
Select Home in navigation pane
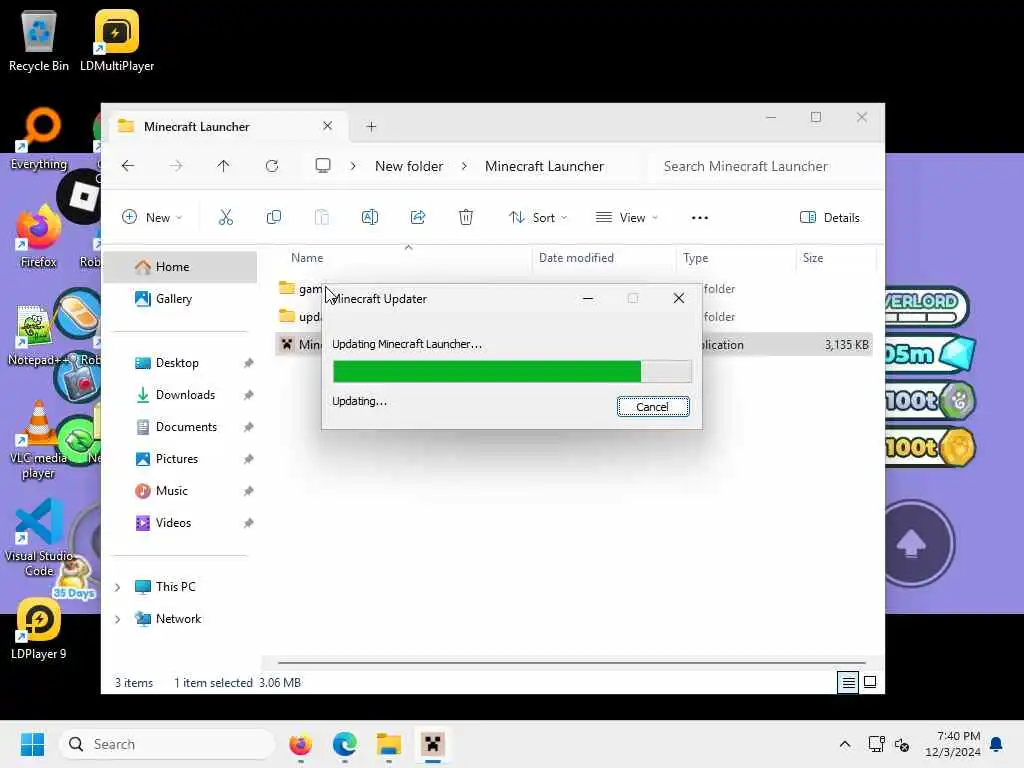point(180,266)
